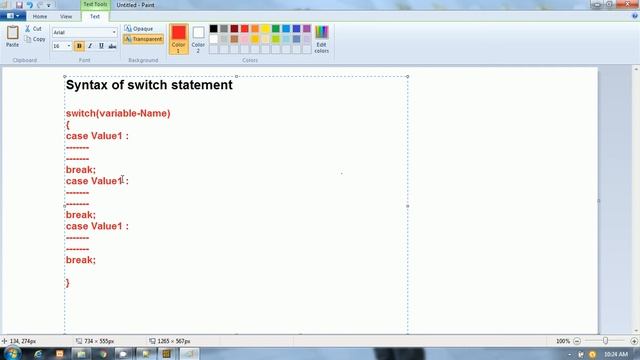Switch to the Home ribbon tab
Screen dimensions: 640x360
(x=40, y=17)
